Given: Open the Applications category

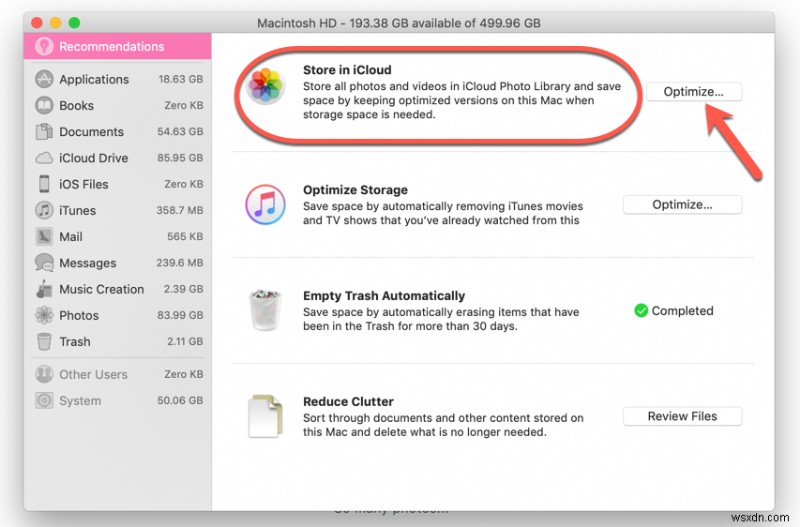Looking at the screenshot, I should tap(117, 79).
